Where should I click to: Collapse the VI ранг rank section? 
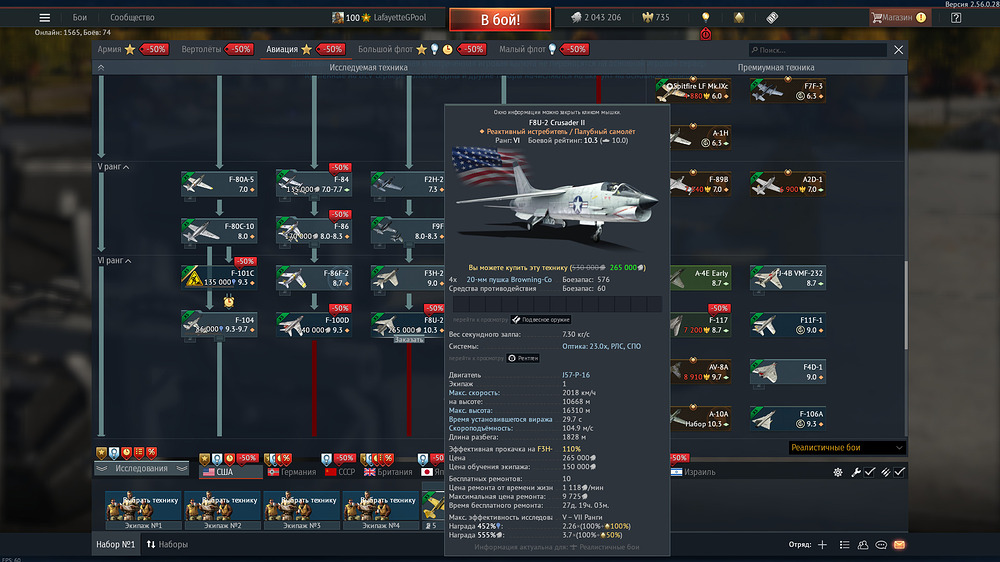point(114,260)
